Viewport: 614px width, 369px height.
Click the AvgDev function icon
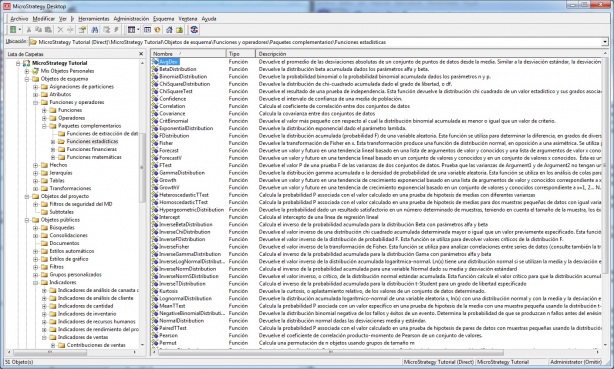[155, 62]
